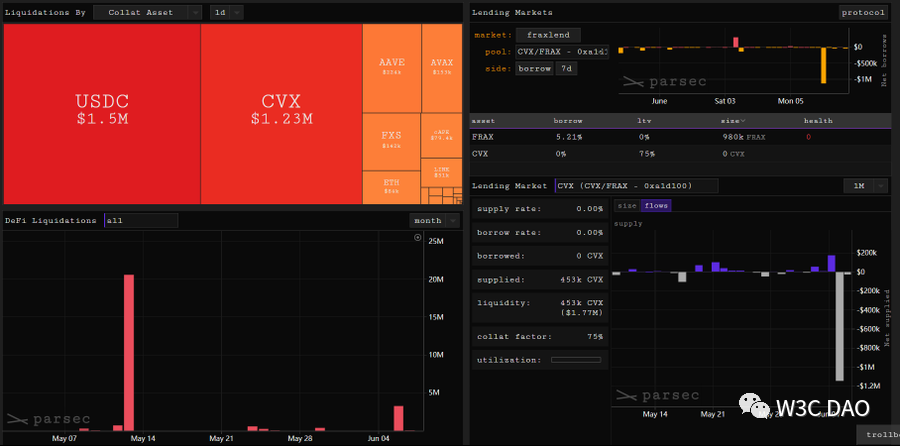Sort the table by health column
Image resolution: width=900 pixels, height=446 pixels.
pos(818,121)
